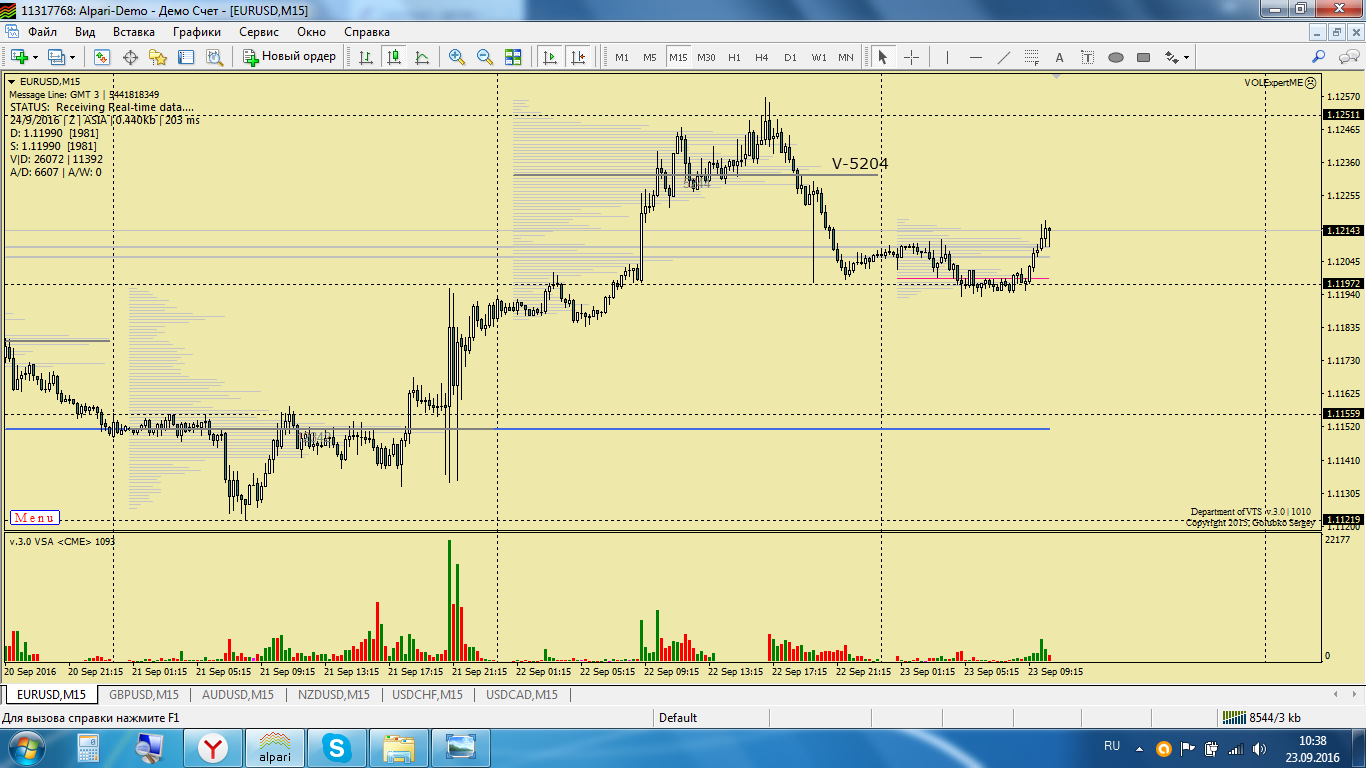This screenshot has height=768, width=1366.
Task: Open the search magnifier icon
Action: pyautogui.click(x=1319, y=57)
